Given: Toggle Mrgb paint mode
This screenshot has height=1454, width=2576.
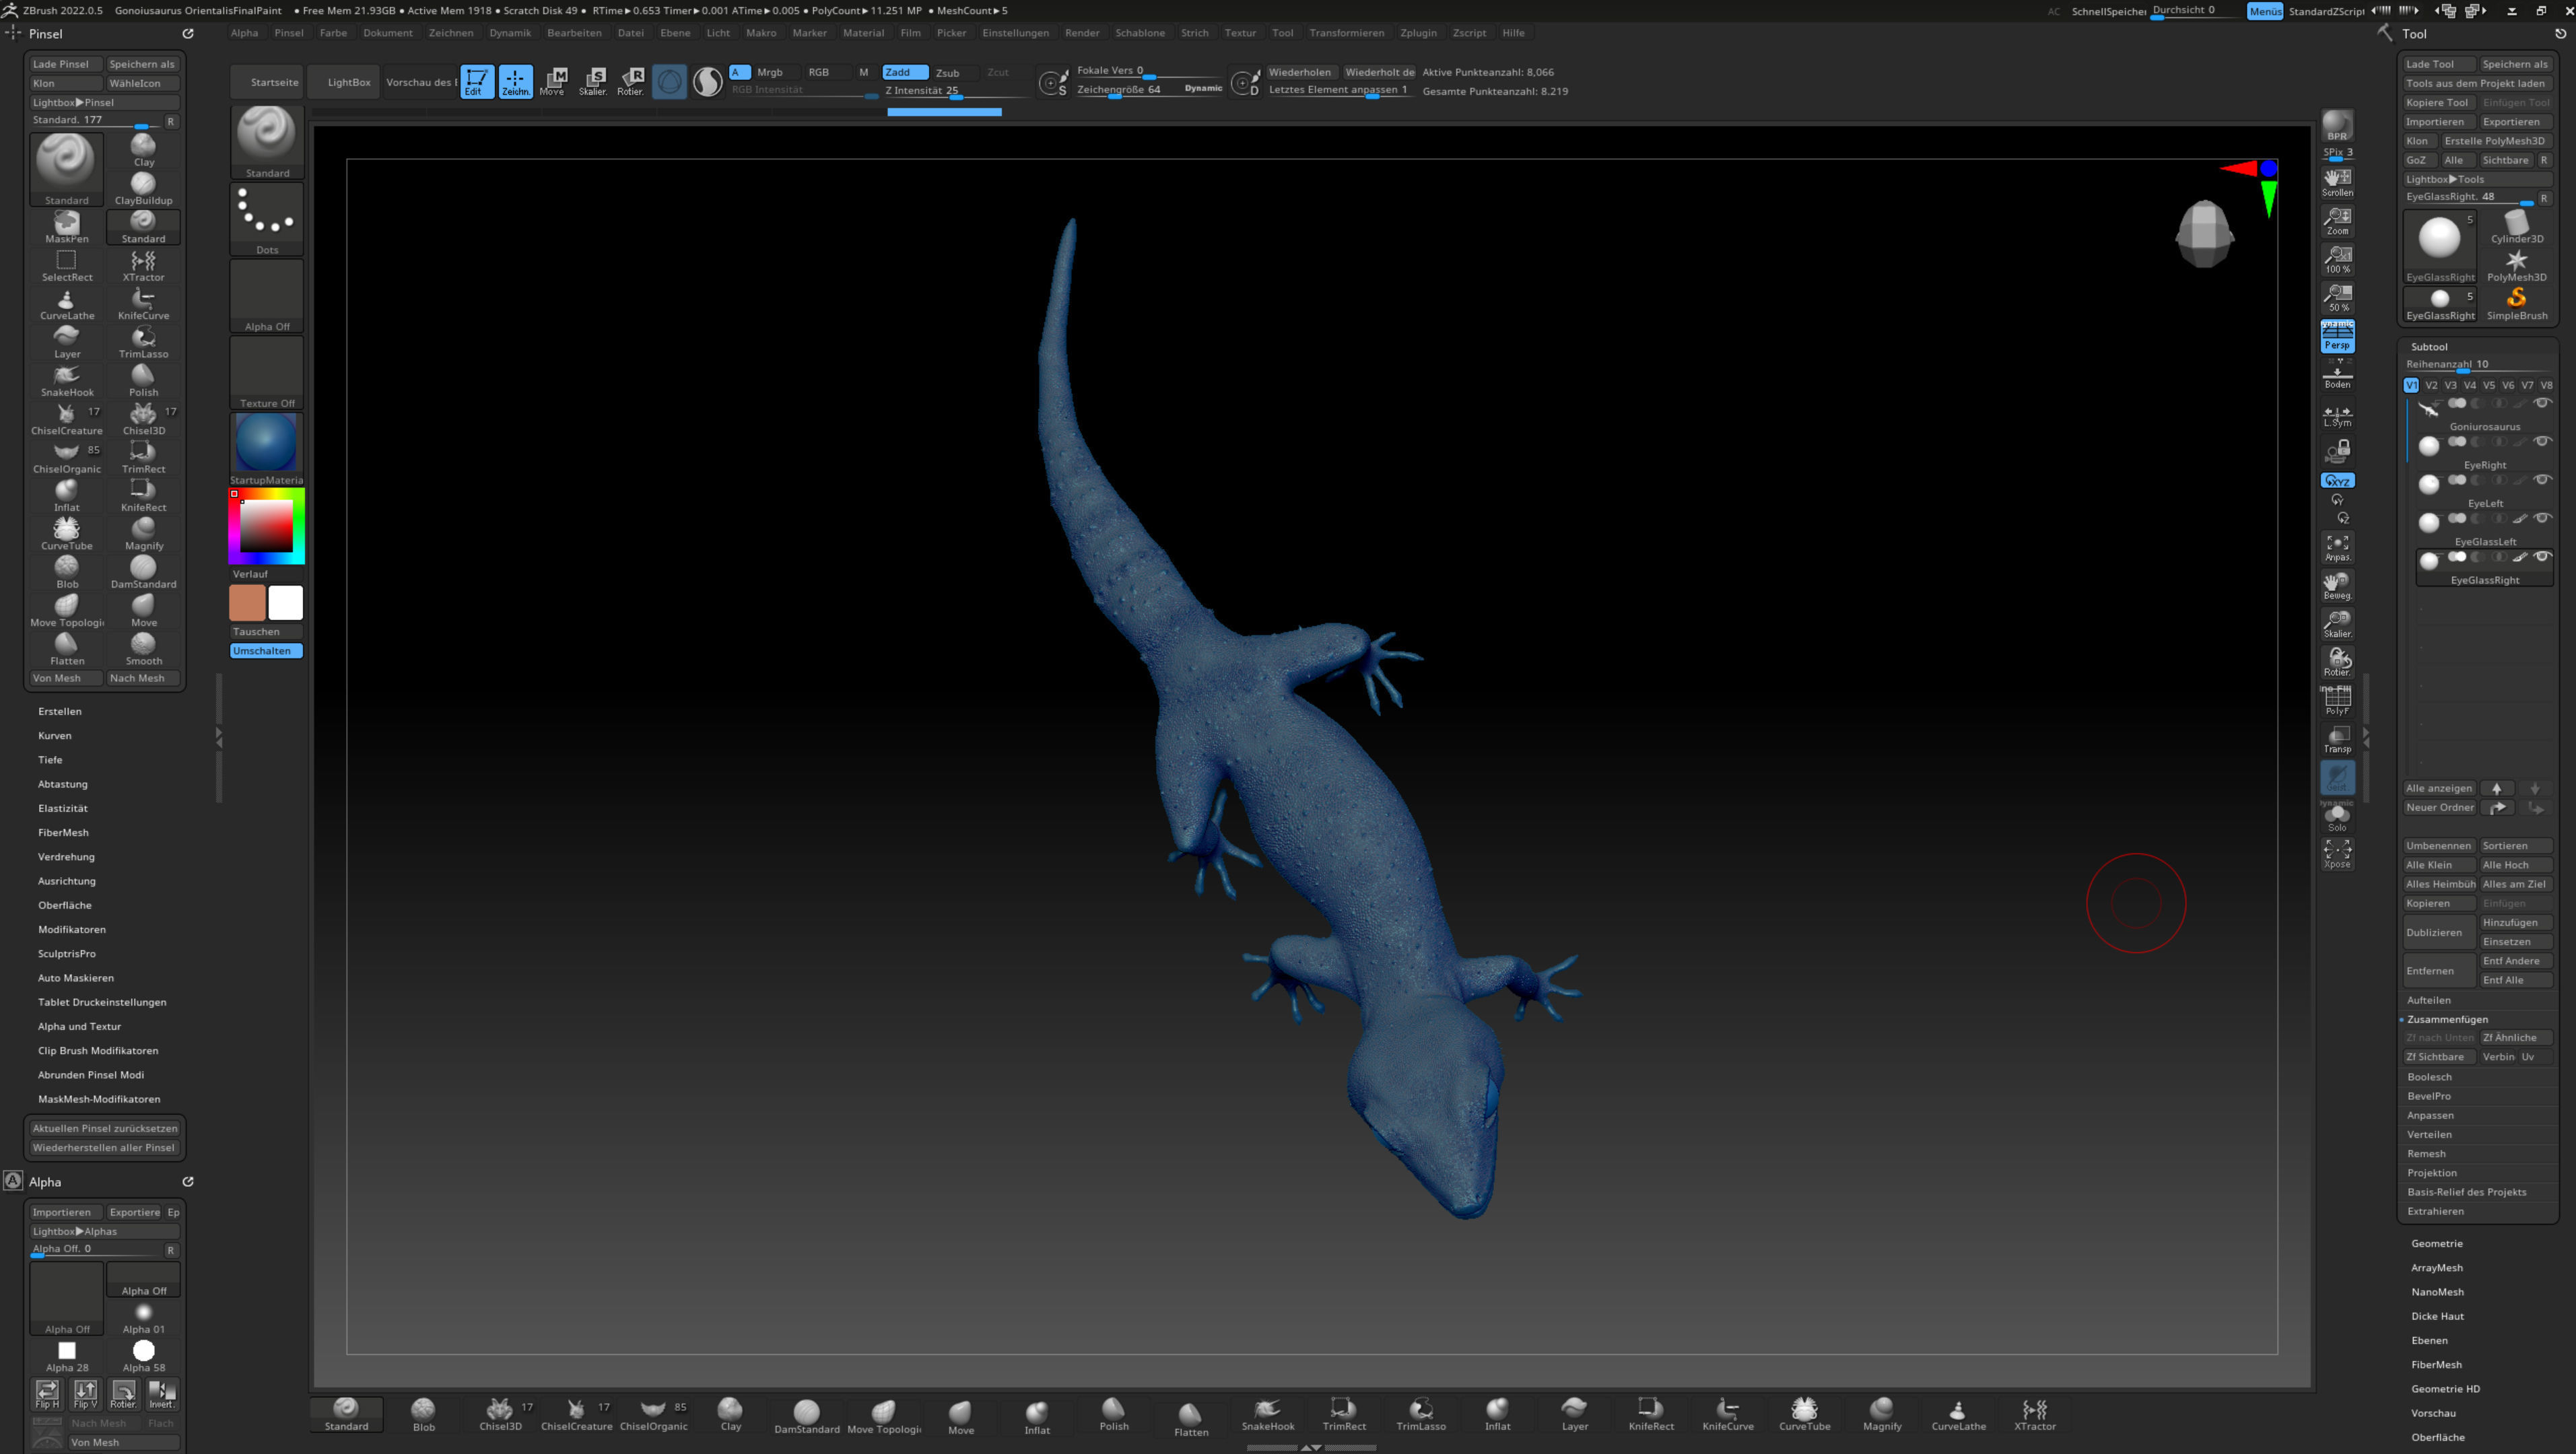Looking at the screenshot, I should [770, 72].
